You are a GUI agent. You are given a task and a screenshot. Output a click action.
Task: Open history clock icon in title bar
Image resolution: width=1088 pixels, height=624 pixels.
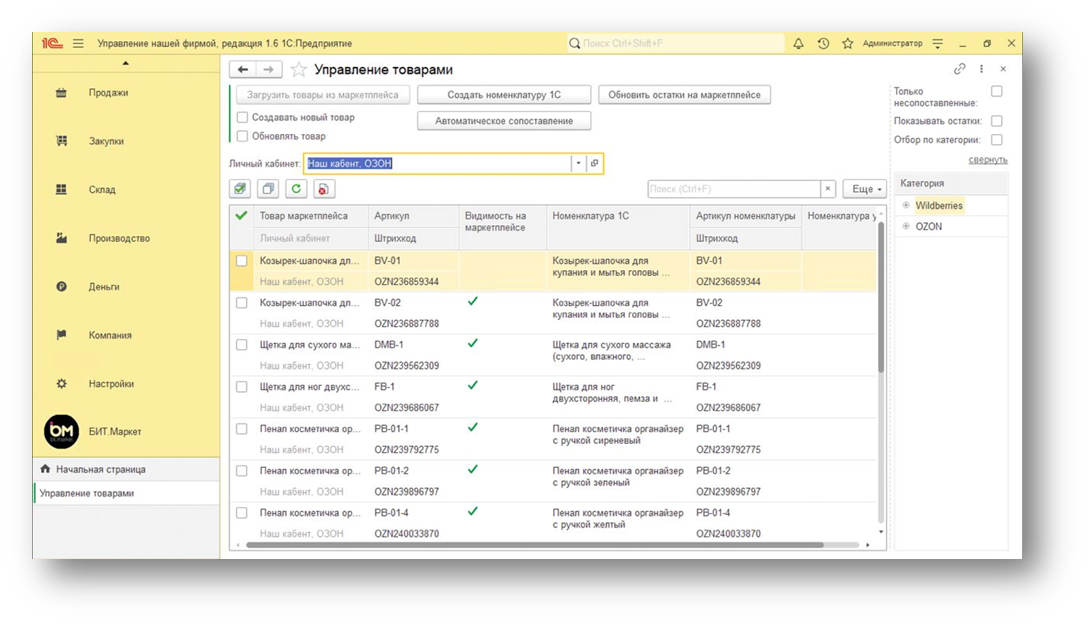coord(823,43)
